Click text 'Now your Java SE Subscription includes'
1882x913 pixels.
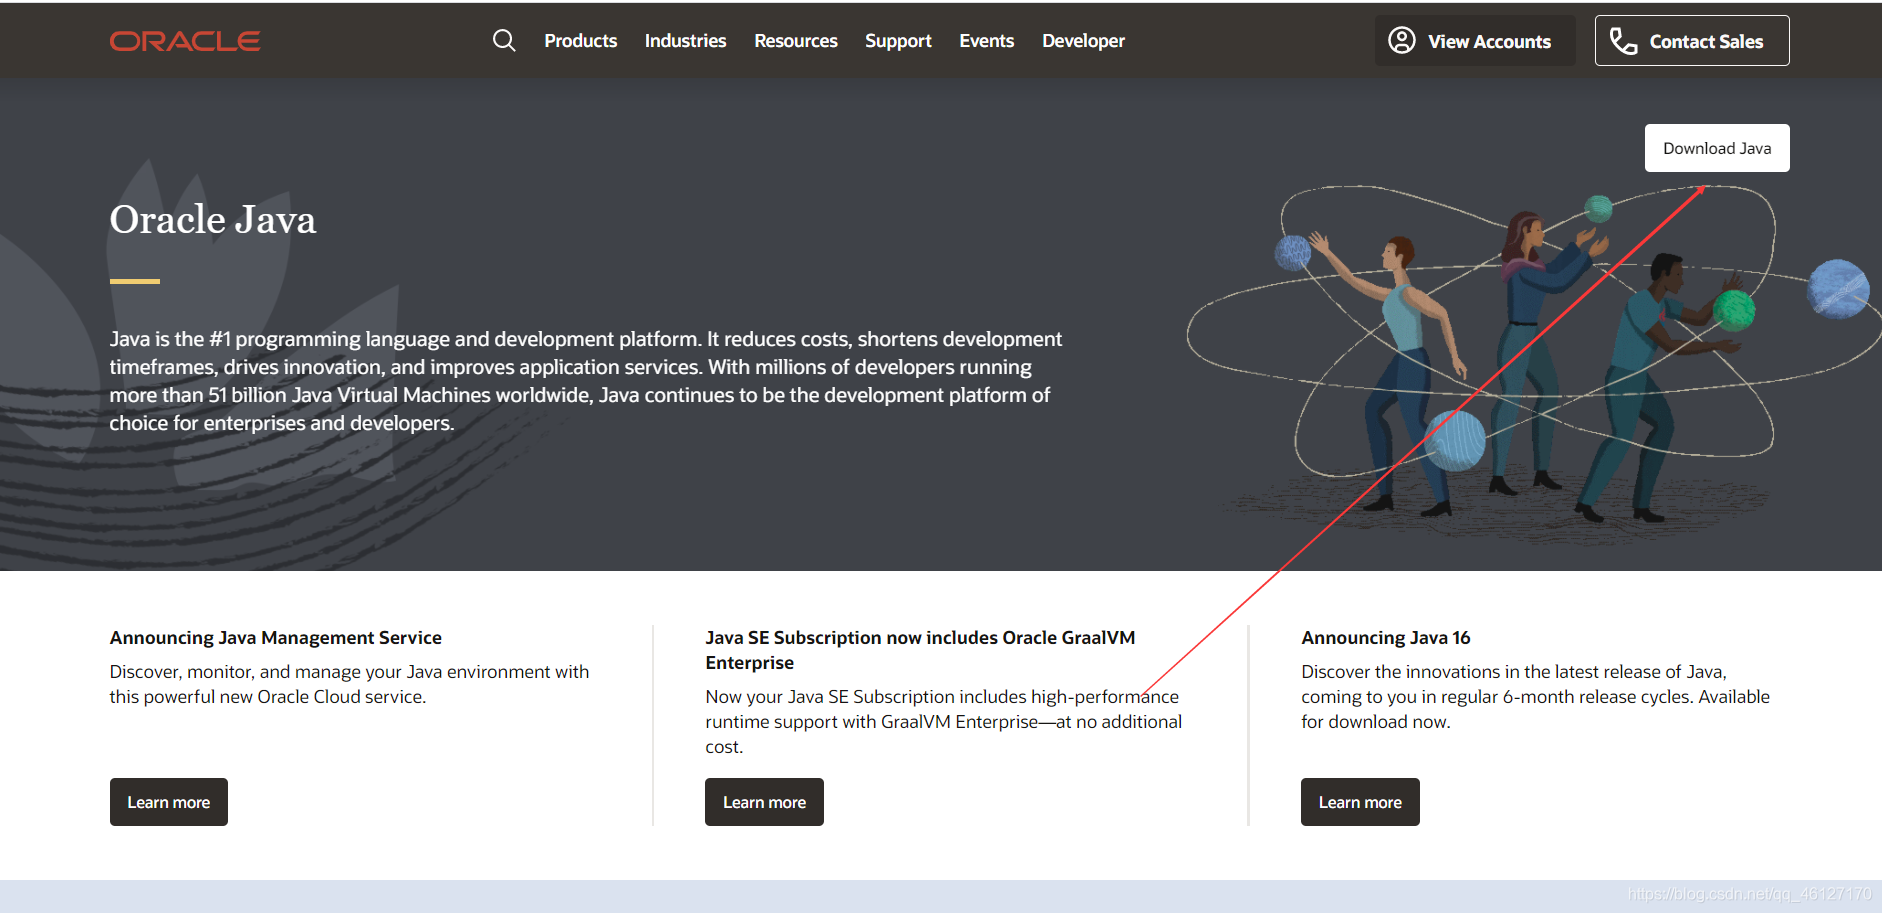point(943,722)
